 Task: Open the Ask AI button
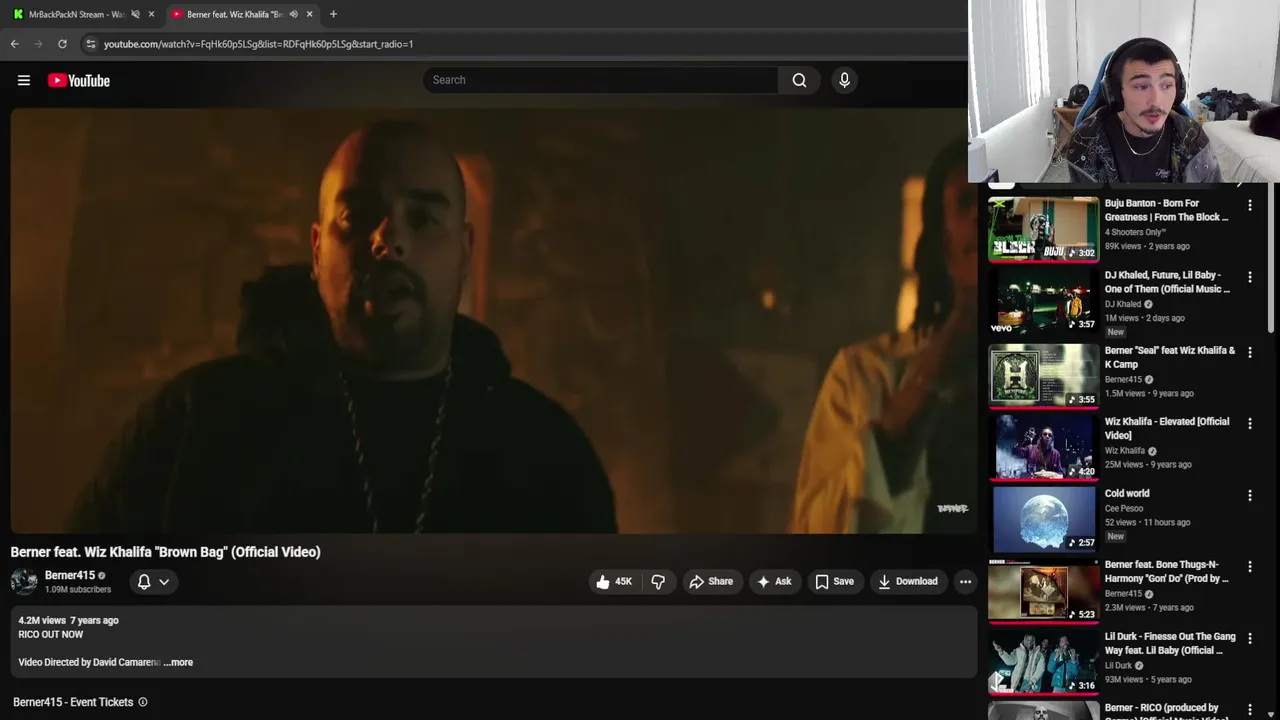774,581
